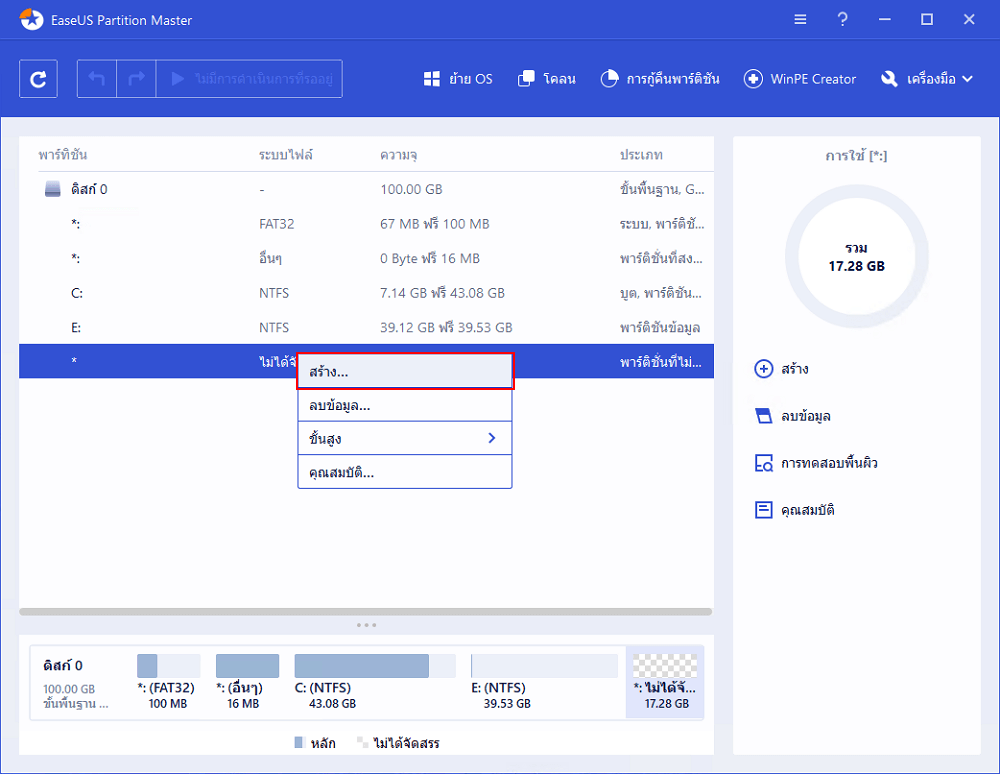
Task: Select the ดิสก์ 0 row in partition list
Action: pos(366,189)
